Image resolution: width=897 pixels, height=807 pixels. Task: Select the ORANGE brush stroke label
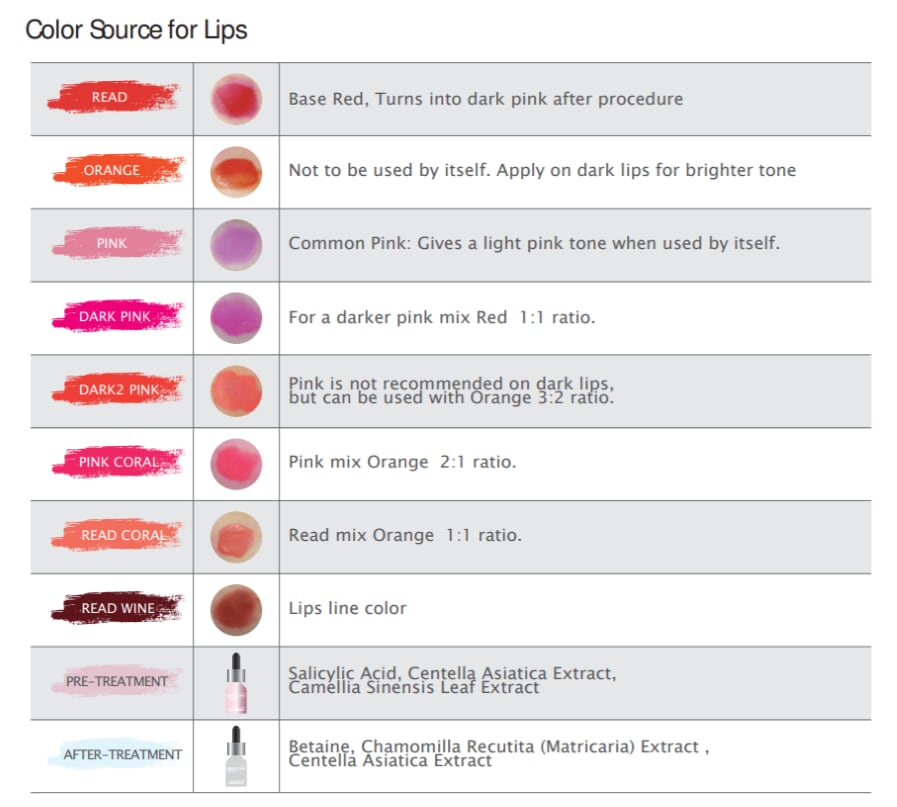click(x=112, y=171)
